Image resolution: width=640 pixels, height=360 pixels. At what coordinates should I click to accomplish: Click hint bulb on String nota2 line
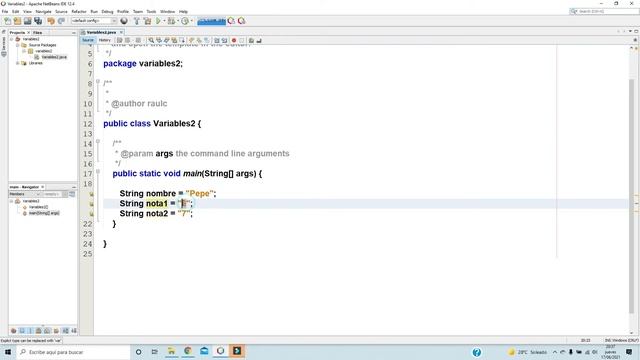click(x=91, y=214)
